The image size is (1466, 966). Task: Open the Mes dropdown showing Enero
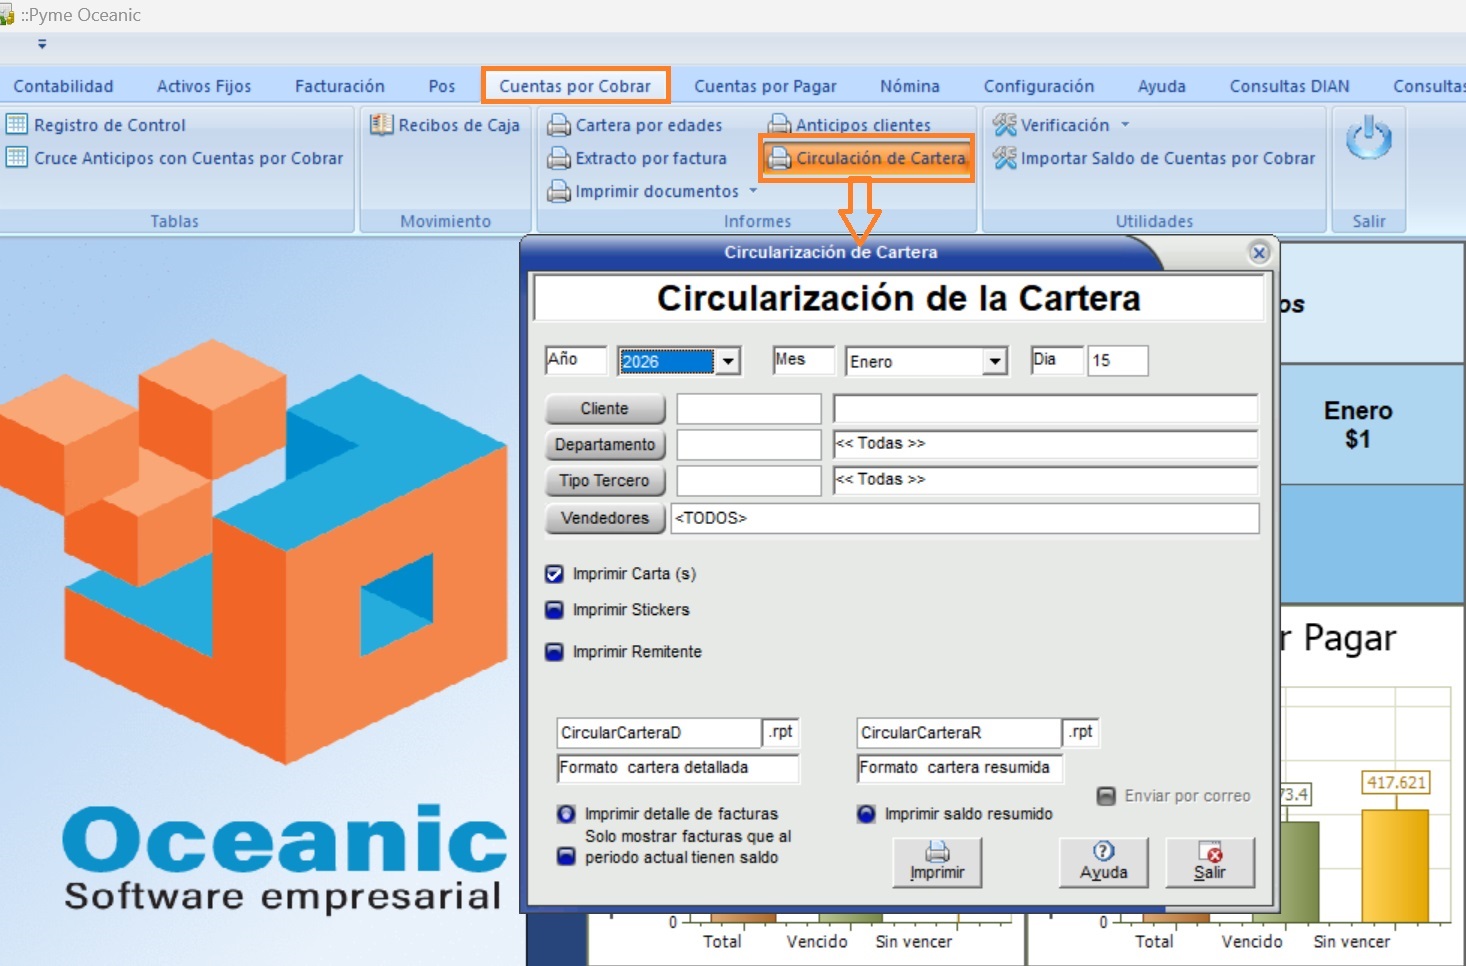pyautogui.click(x=994, y=361)
